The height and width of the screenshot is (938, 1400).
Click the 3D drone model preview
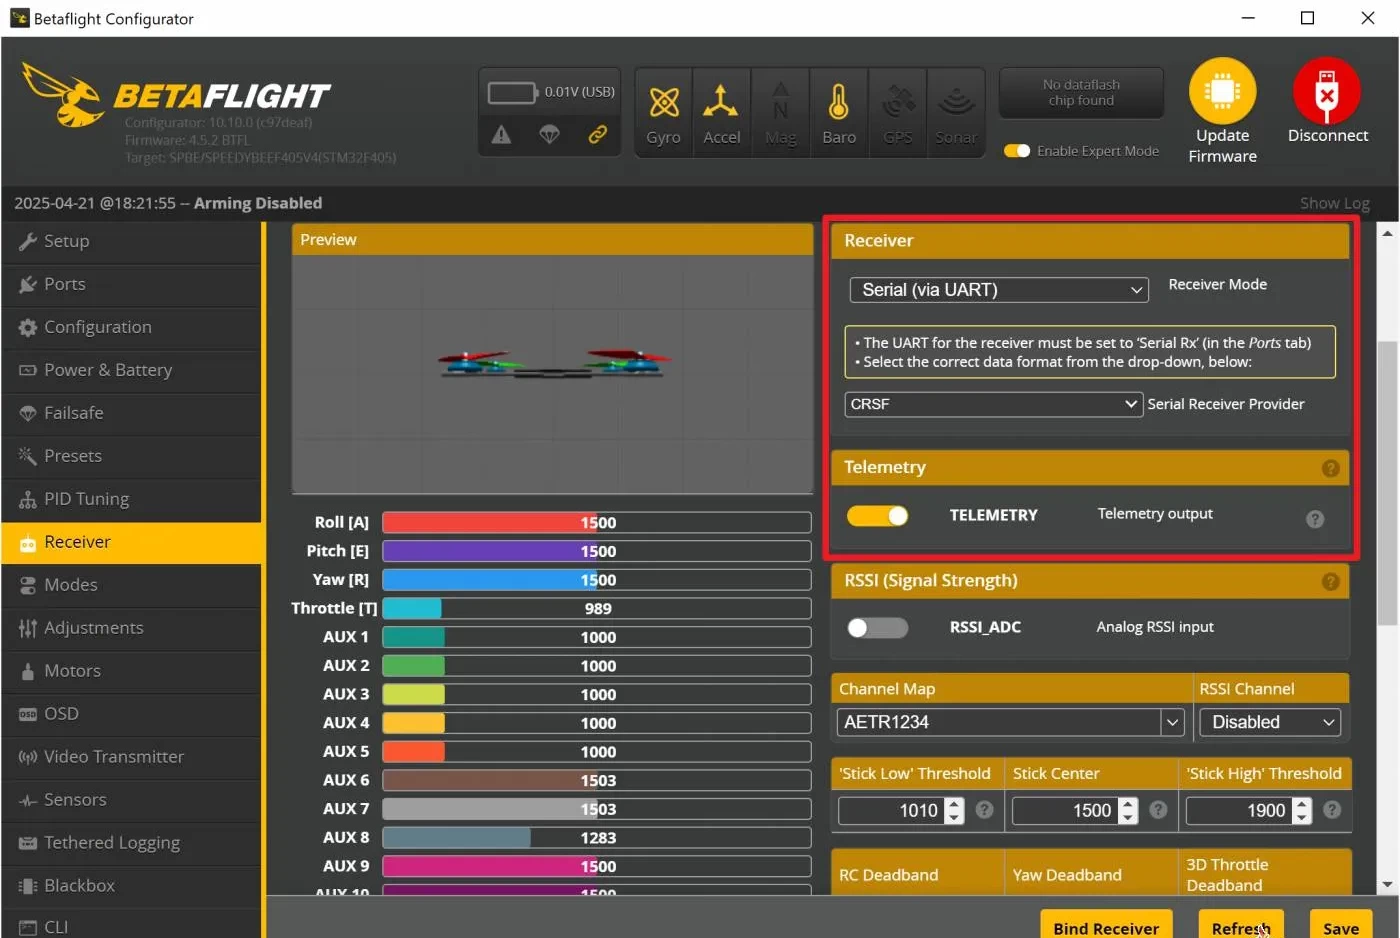[551, 363]
